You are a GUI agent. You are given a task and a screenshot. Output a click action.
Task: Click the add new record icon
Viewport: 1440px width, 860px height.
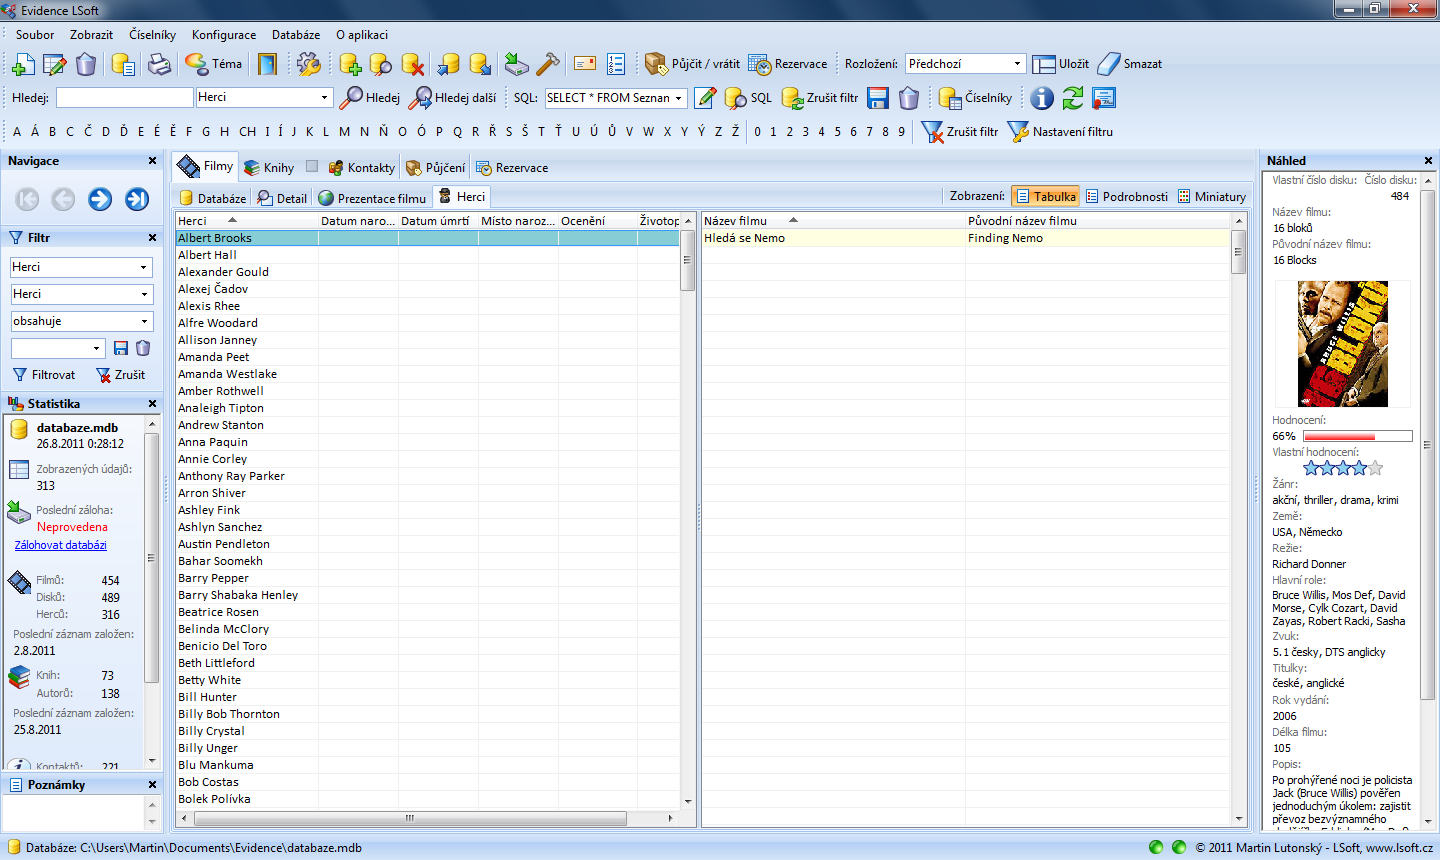point(23,65)
